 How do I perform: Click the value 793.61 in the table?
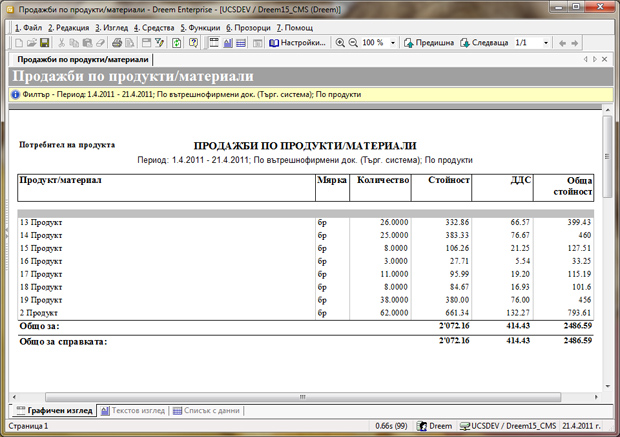tap(579, 313)
